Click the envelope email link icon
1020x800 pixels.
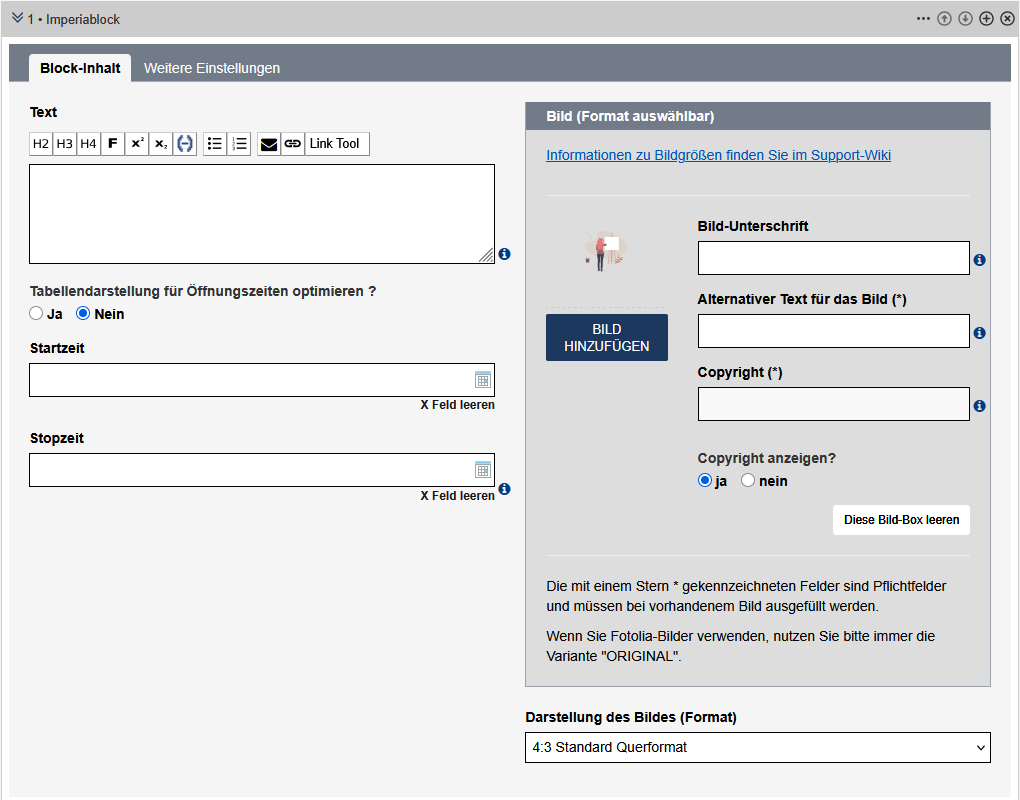click(269, 144)
